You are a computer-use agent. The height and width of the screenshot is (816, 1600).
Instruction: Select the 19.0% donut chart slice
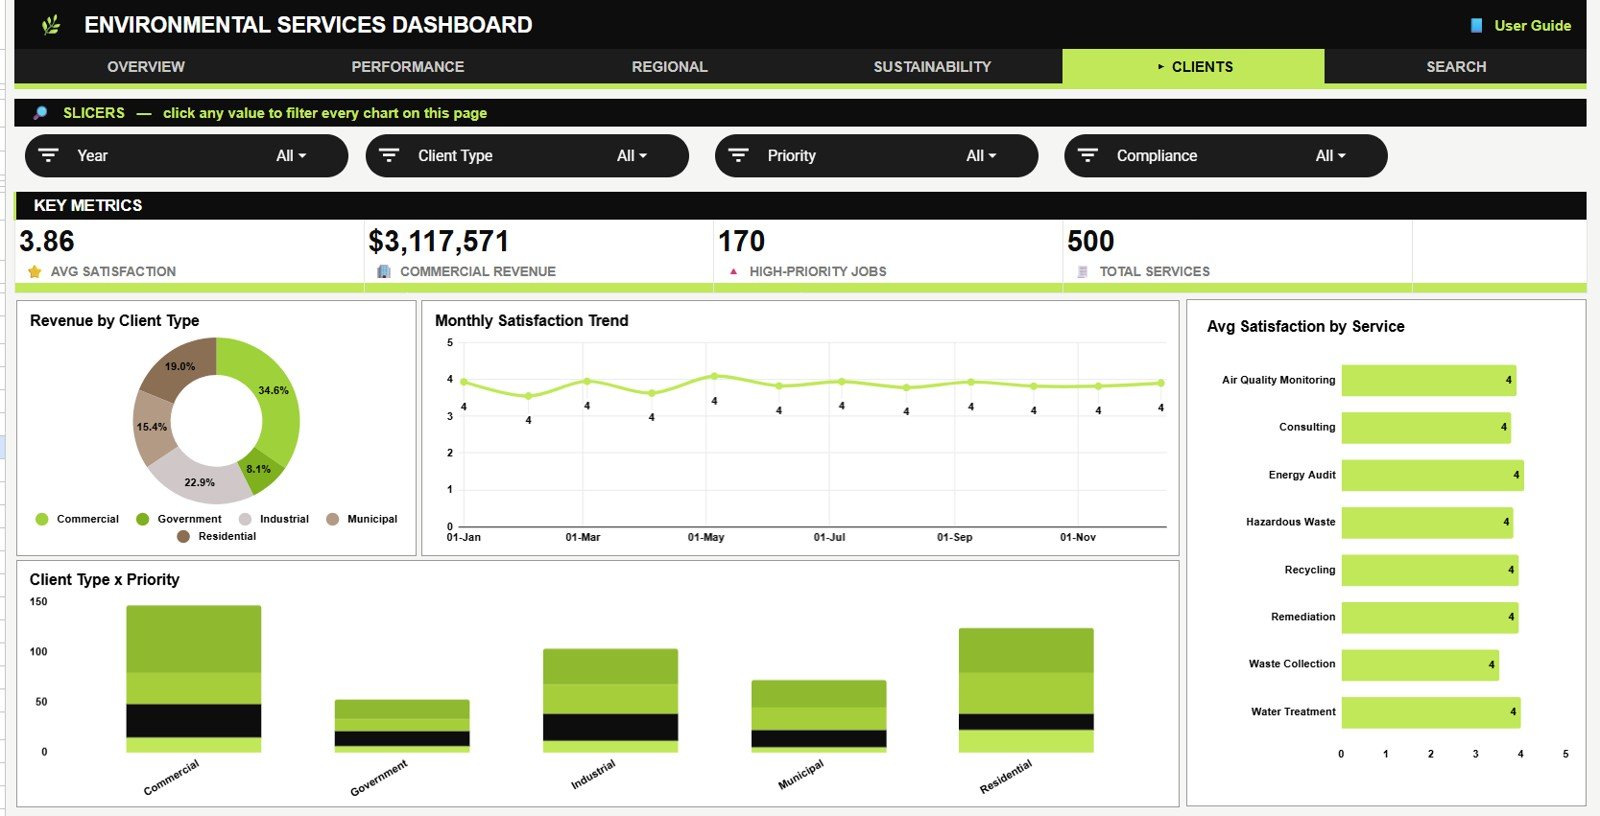tap(180, 366)
